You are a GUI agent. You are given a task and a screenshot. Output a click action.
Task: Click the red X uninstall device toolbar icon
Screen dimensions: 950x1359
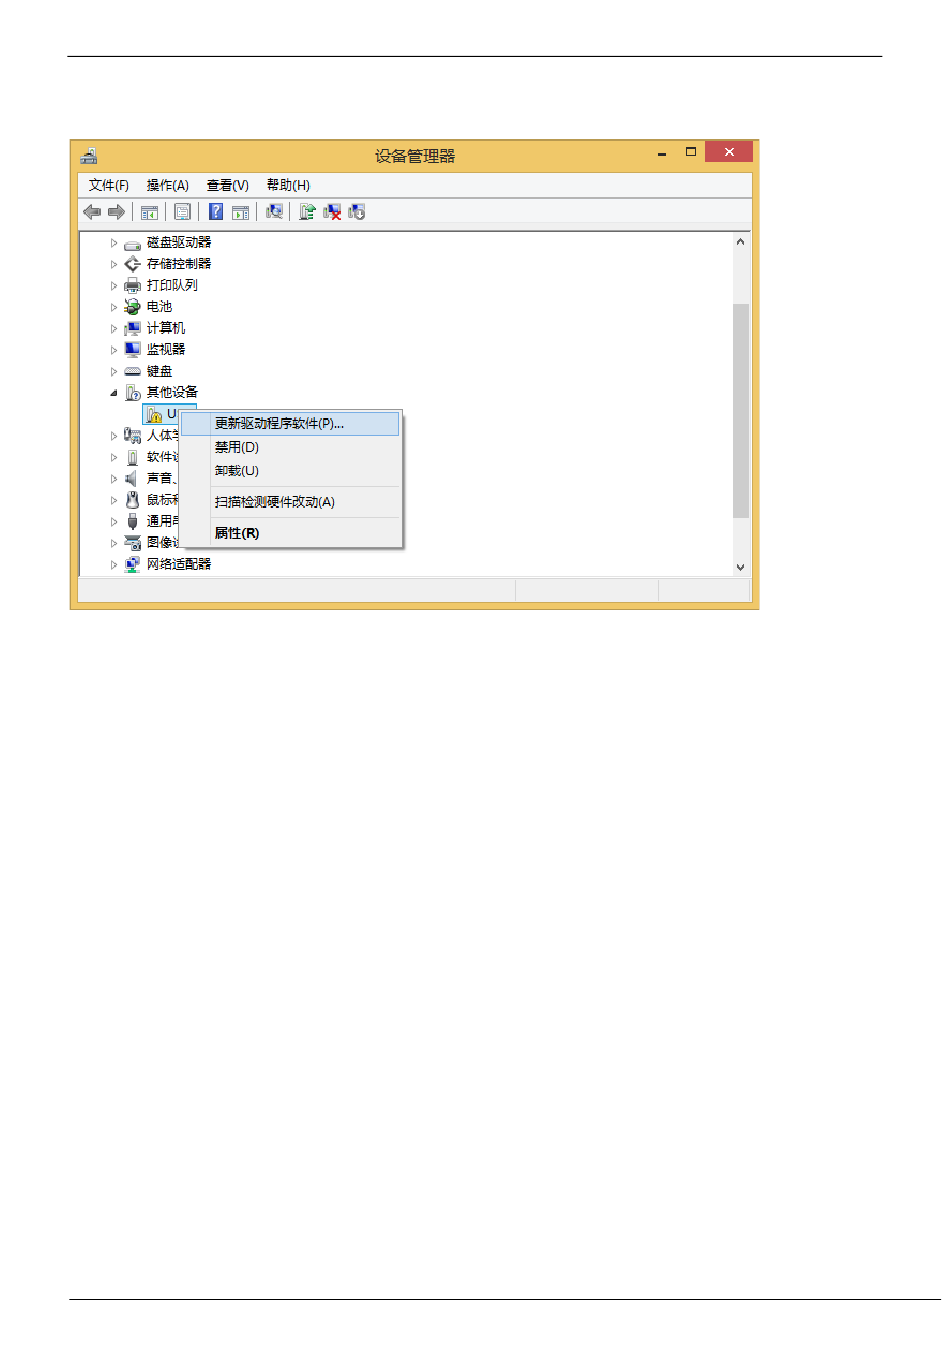click(x=332, y=212)
